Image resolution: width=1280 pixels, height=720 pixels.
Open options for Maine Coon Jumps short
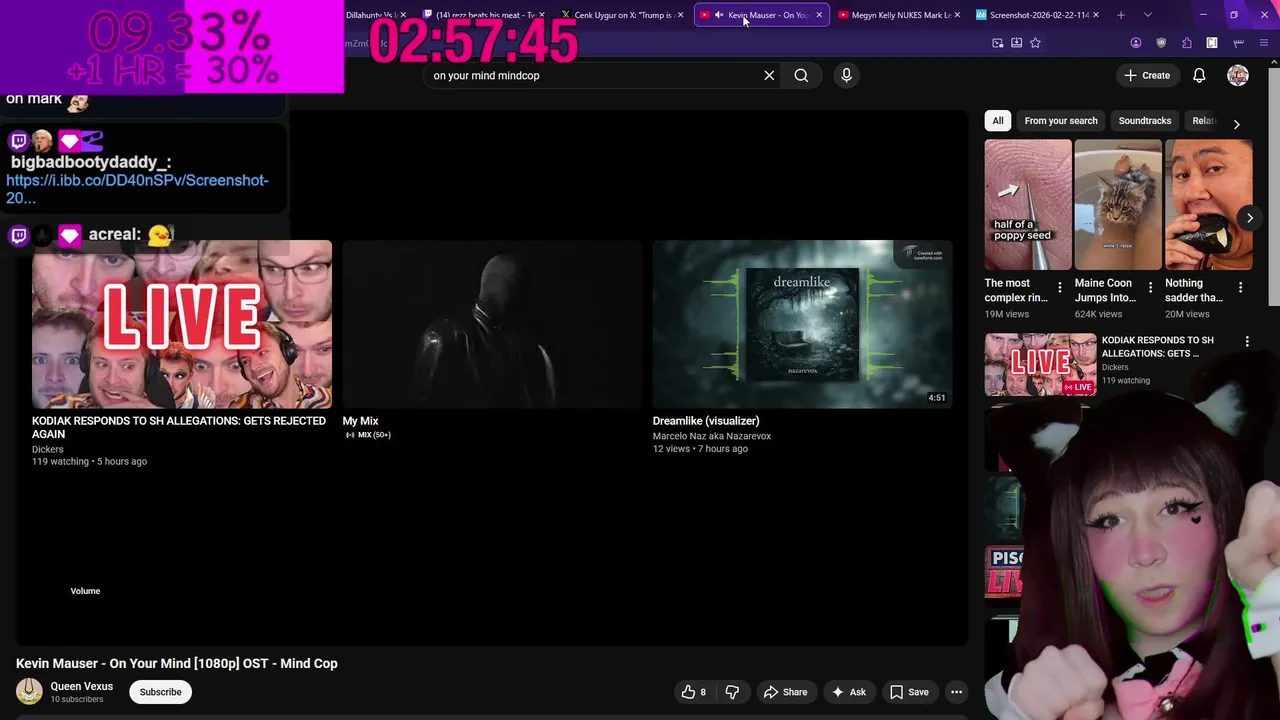(x=1150, y=287)
